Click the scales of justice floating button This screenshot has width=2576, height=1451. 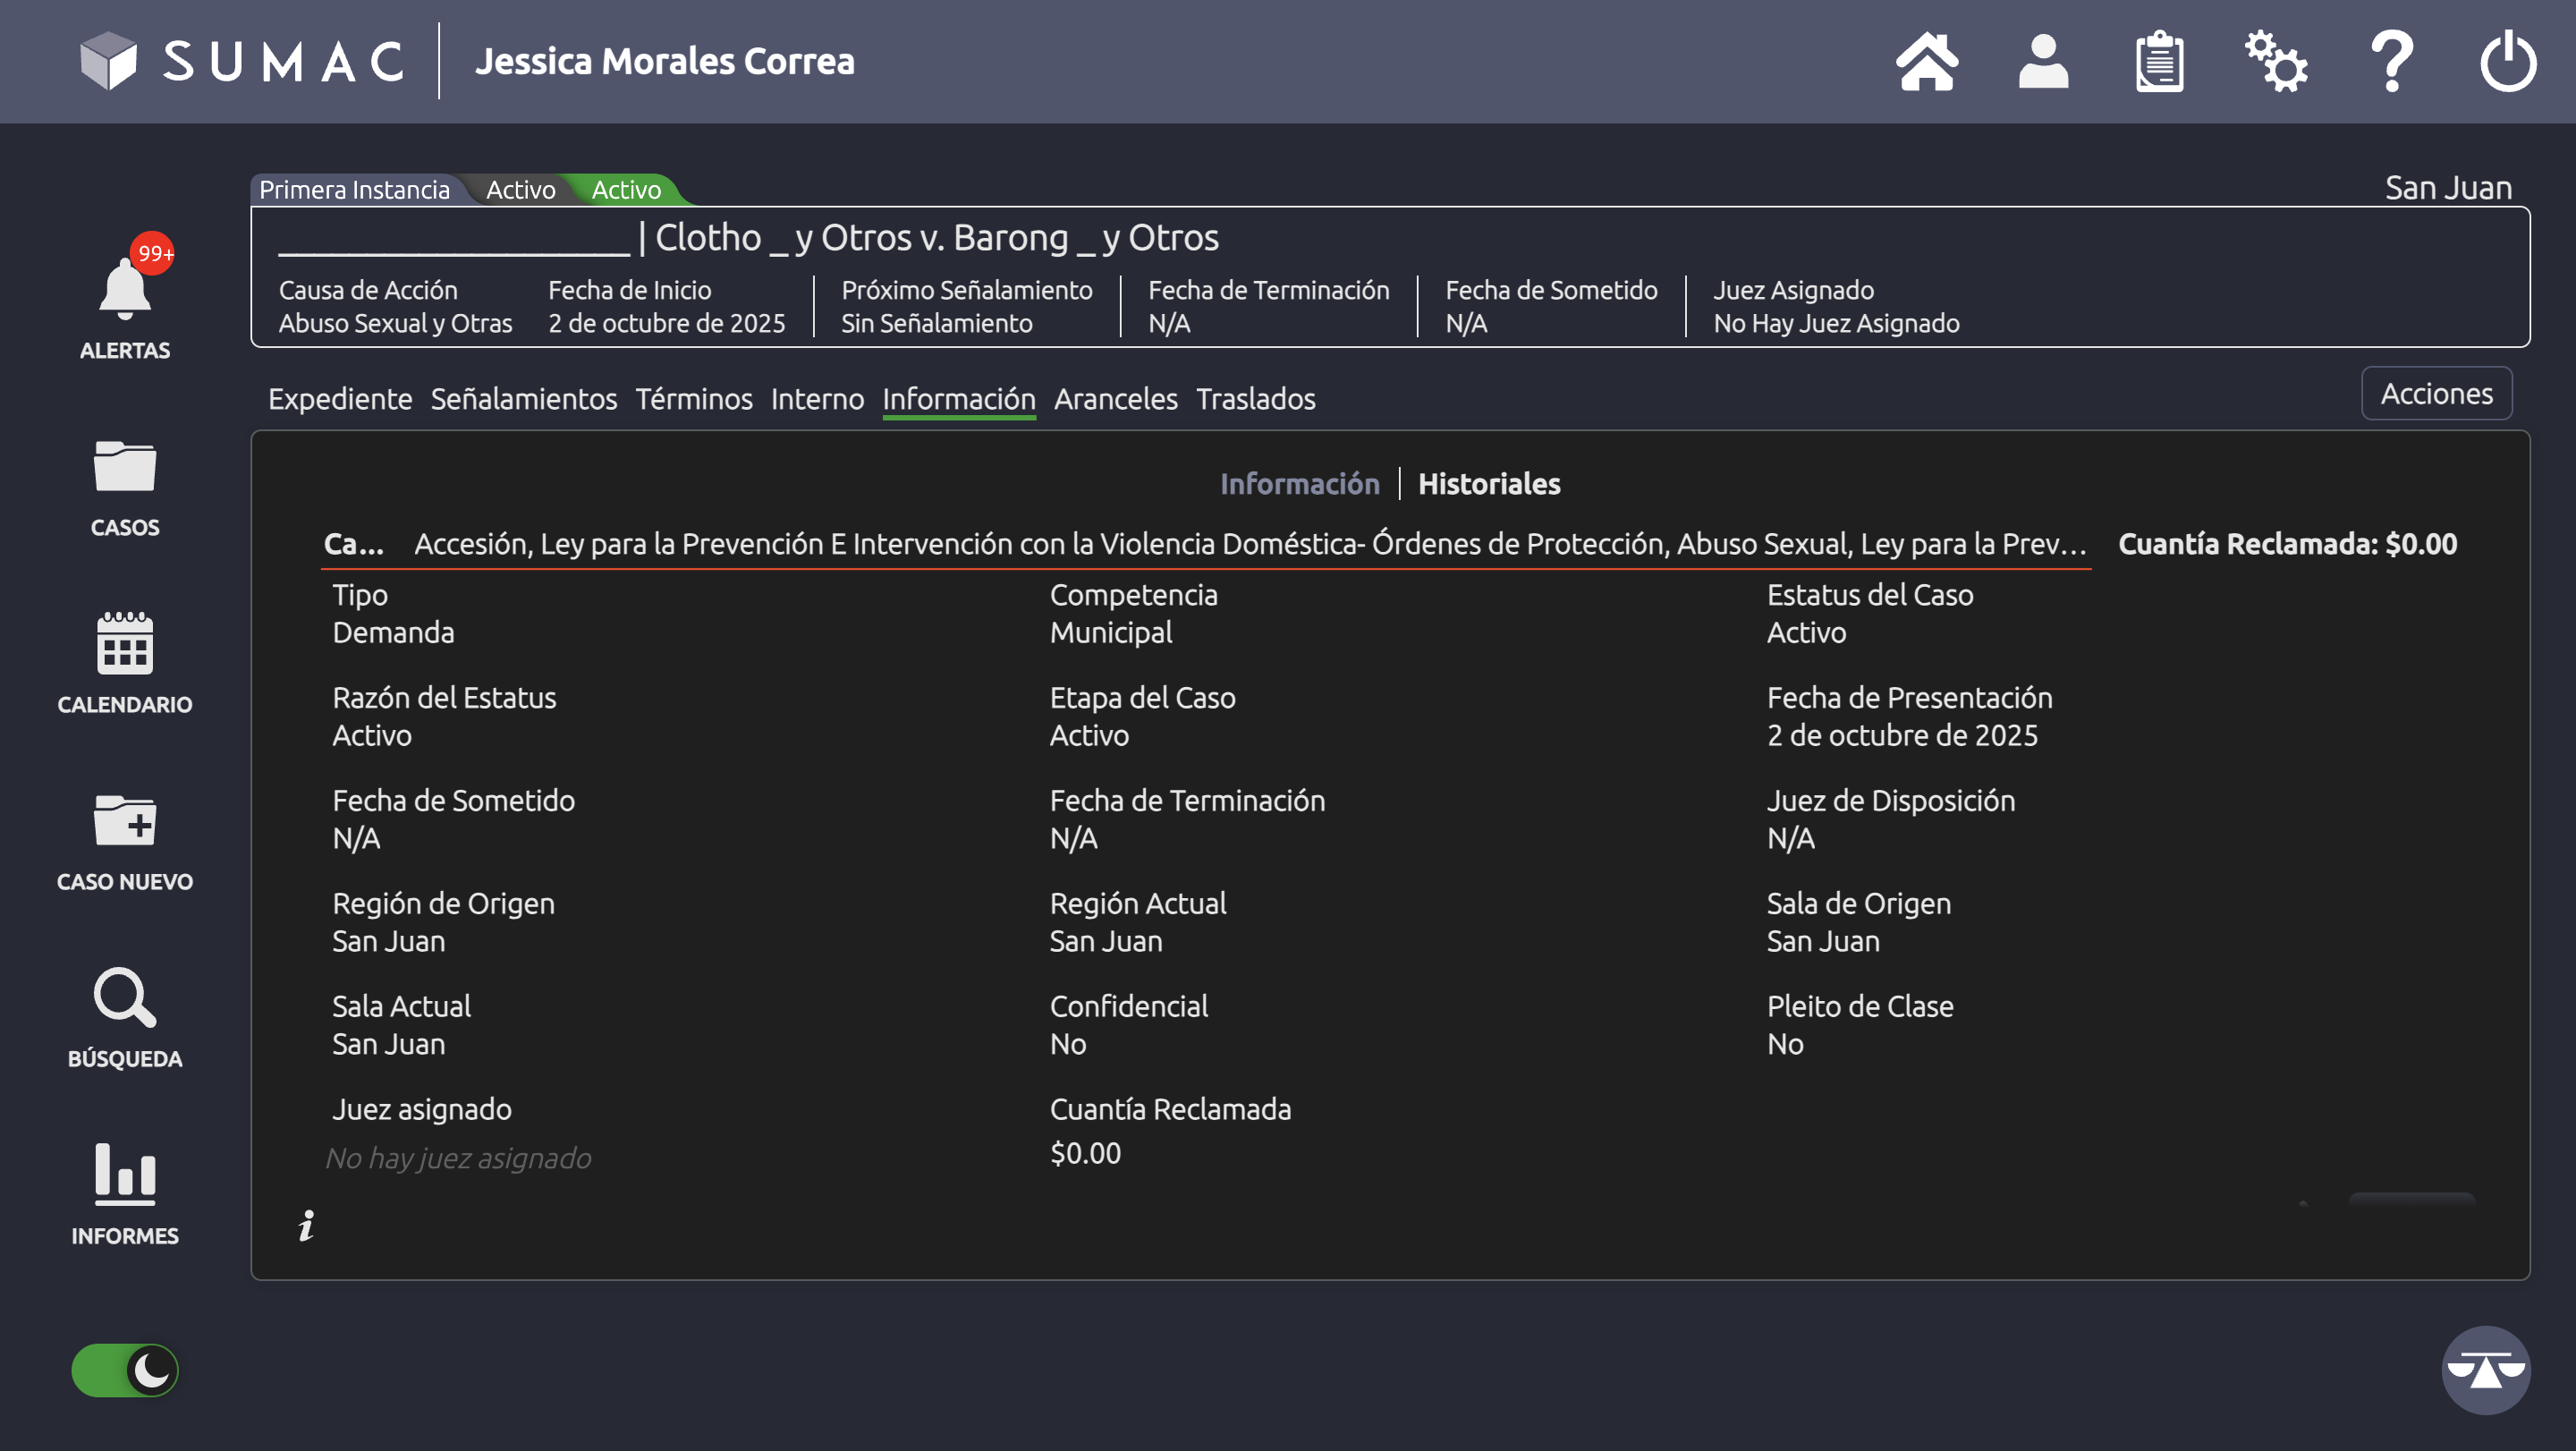[x=2486, y=1370]
